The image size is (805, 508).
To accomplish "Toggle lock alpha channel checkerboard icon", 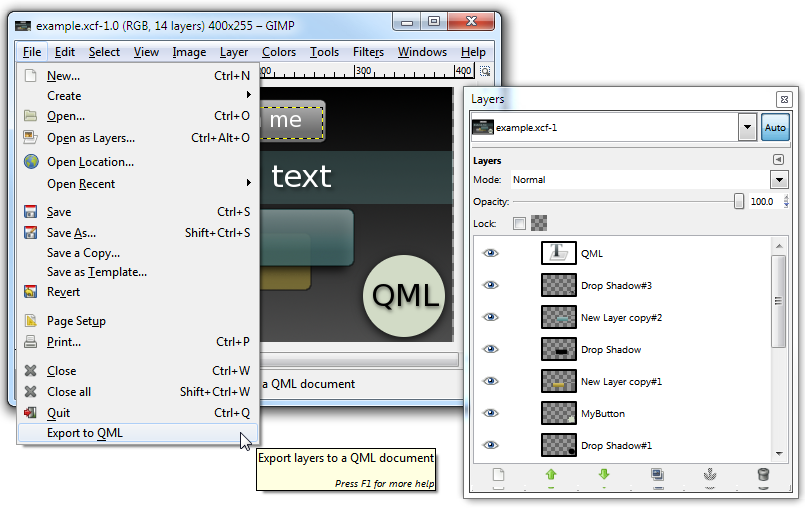I will (x=539, y=223).
